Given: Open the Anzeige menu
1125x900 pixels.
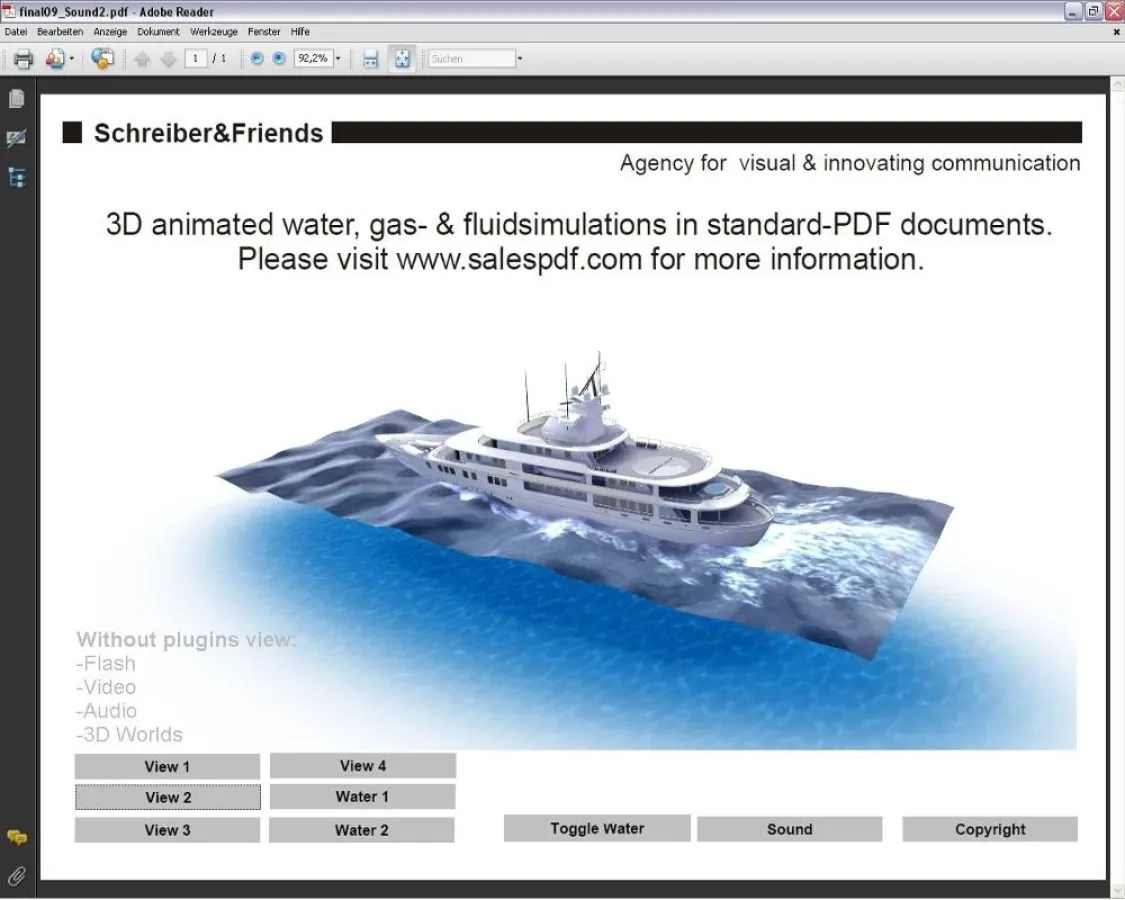Looking at the screenshot, I should 110,32.
